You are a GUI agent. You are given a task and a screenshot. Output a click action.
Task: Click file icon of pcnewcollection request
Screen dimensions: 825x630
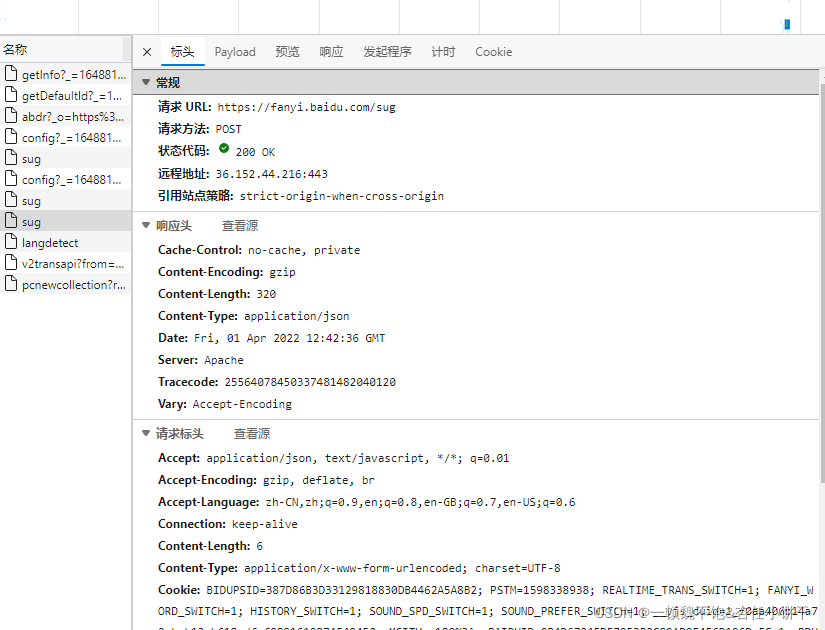[x=11, y=283]
